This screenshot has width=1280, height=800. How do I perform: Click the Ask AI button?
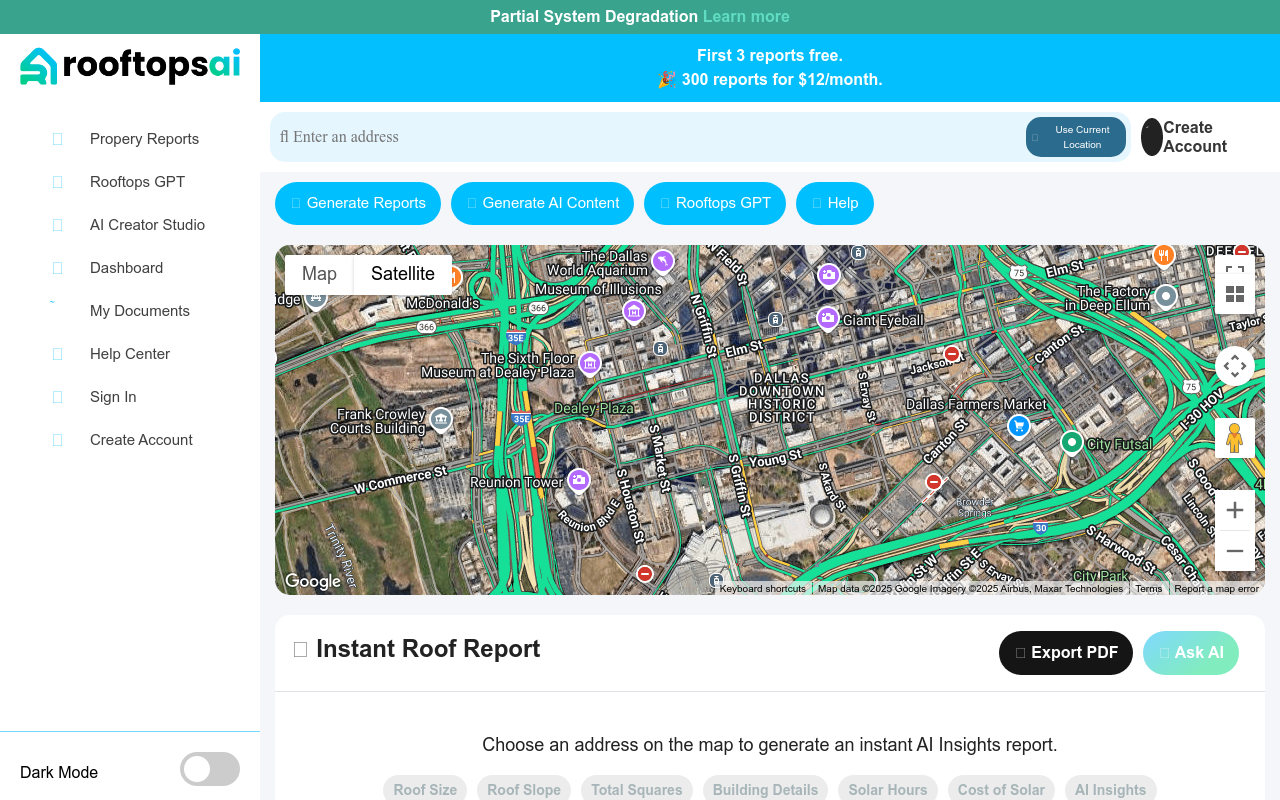[x=1191, y=653]
